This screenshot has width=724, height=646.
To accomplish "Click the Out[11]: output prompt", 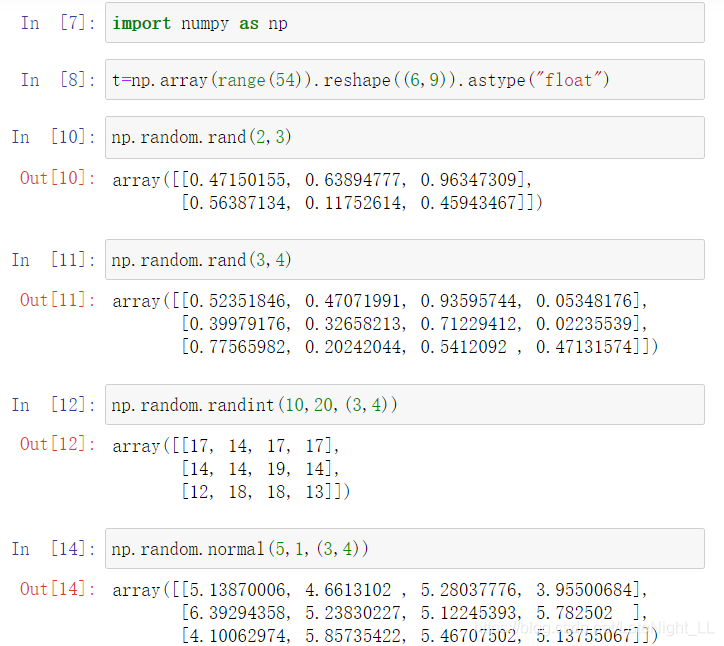I will pyautogui.click(x=58, y=300).
